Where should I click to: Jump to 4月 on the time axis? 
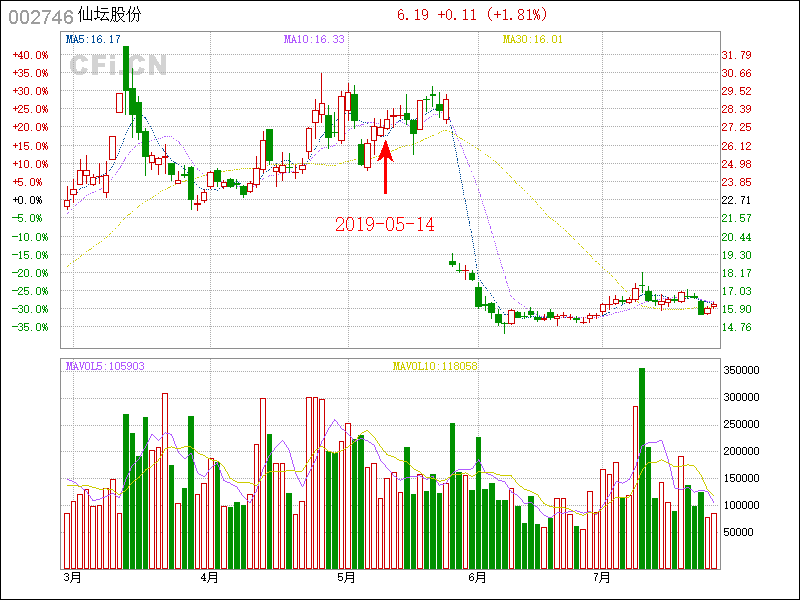click(209, 578)
